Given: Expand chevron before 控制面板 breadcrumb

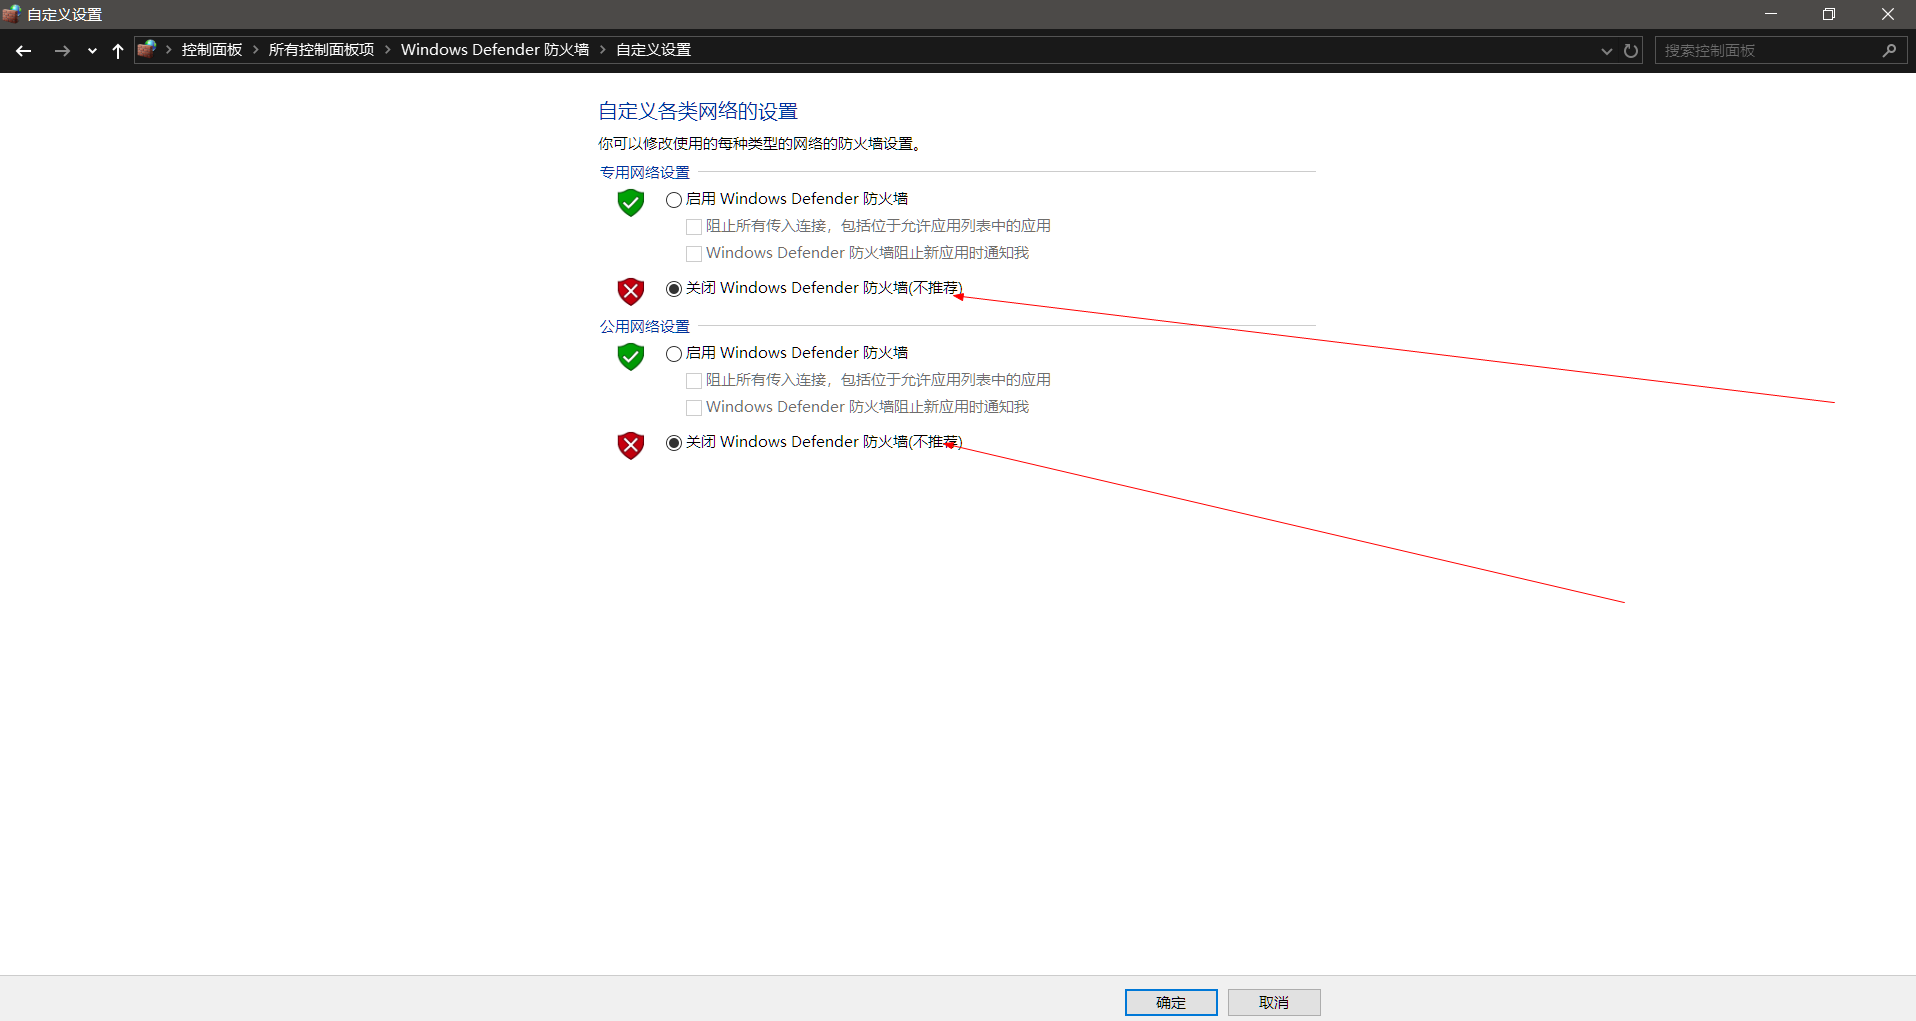Looking at the screenshot, I should point(169,50).
